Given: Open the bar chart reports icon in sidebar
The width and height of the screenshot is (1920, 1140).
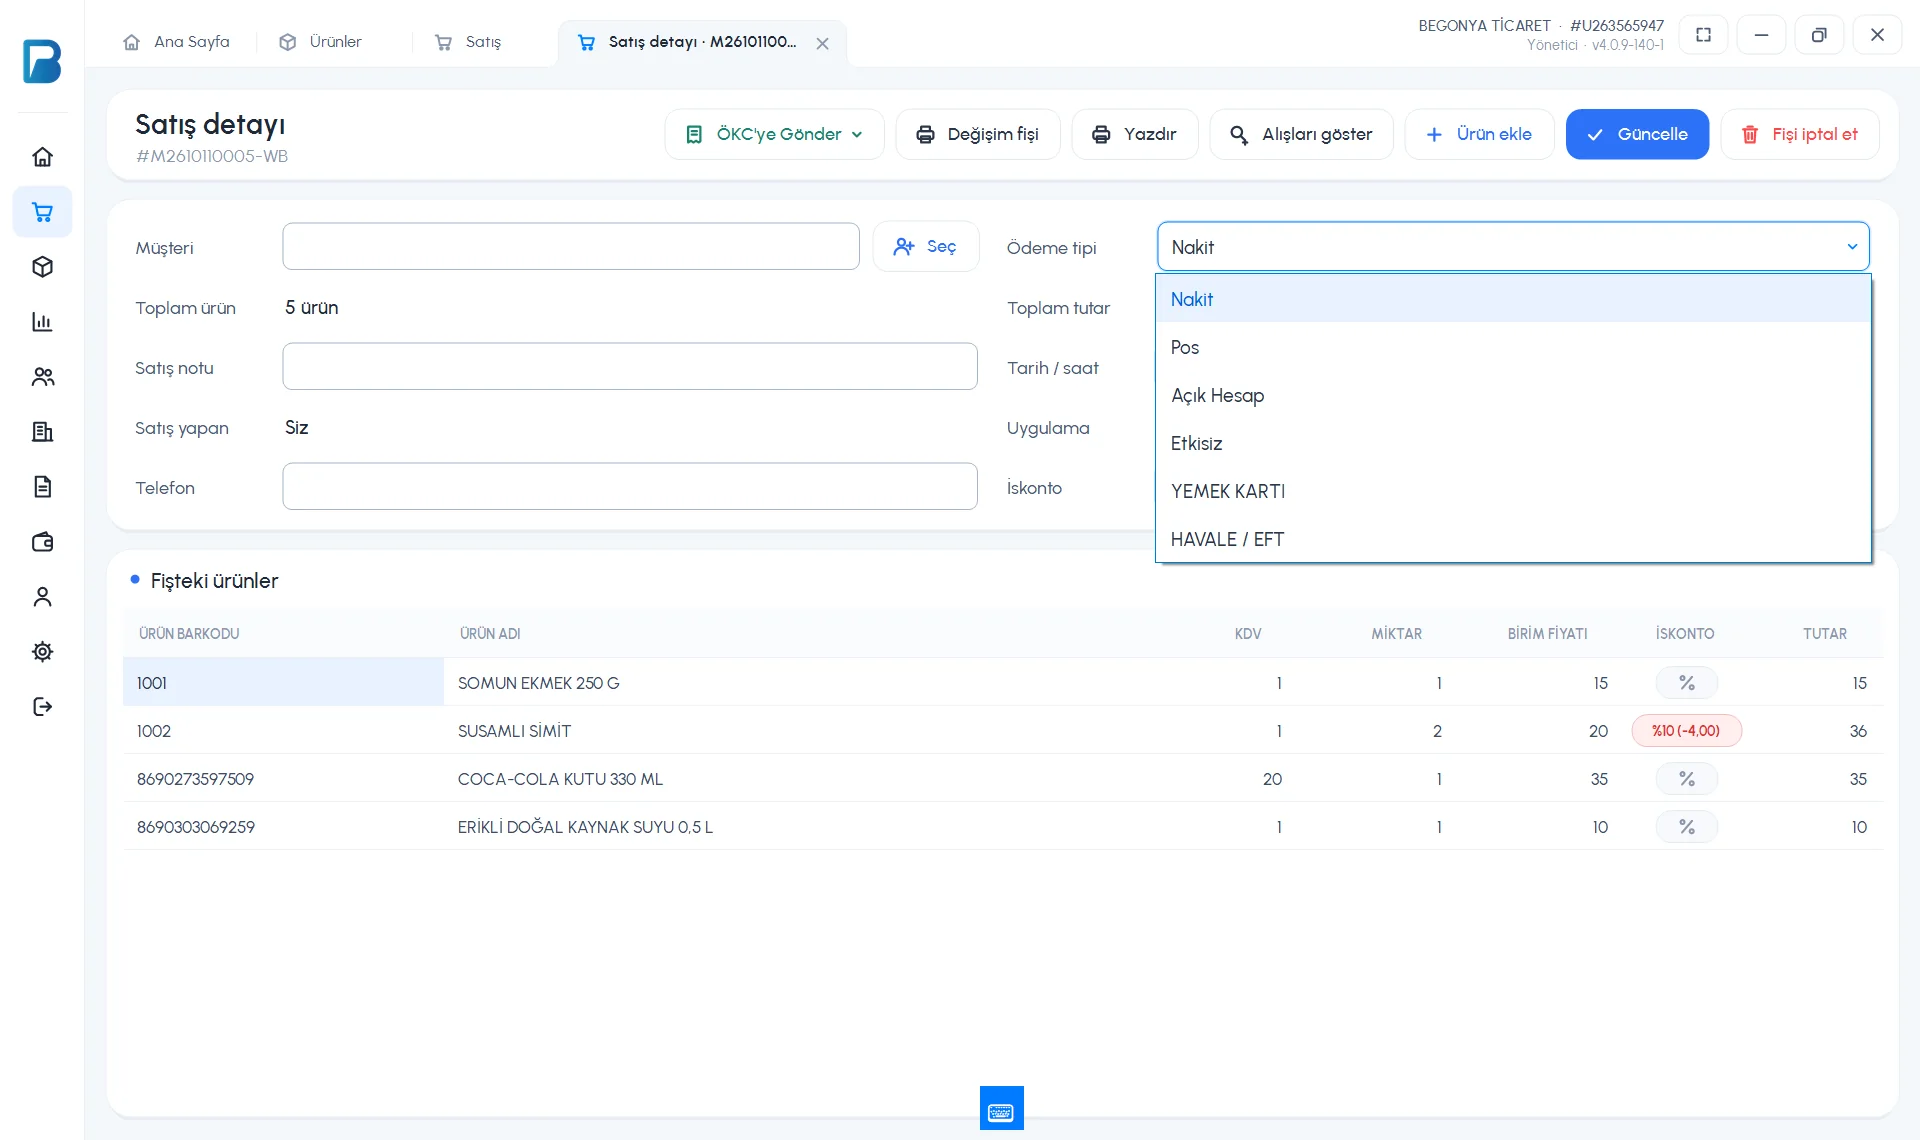Looking at the screenshot, I should (42, 322).
